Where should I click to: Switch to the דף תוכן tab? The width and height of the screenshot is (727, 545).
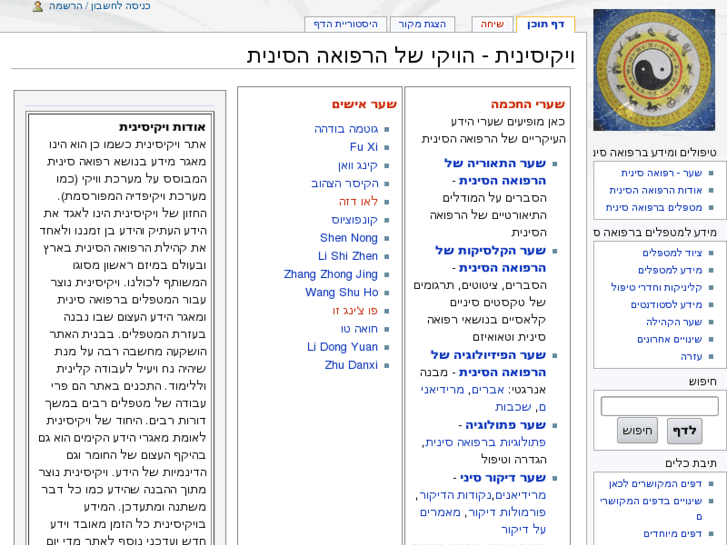tap(545, 24)
